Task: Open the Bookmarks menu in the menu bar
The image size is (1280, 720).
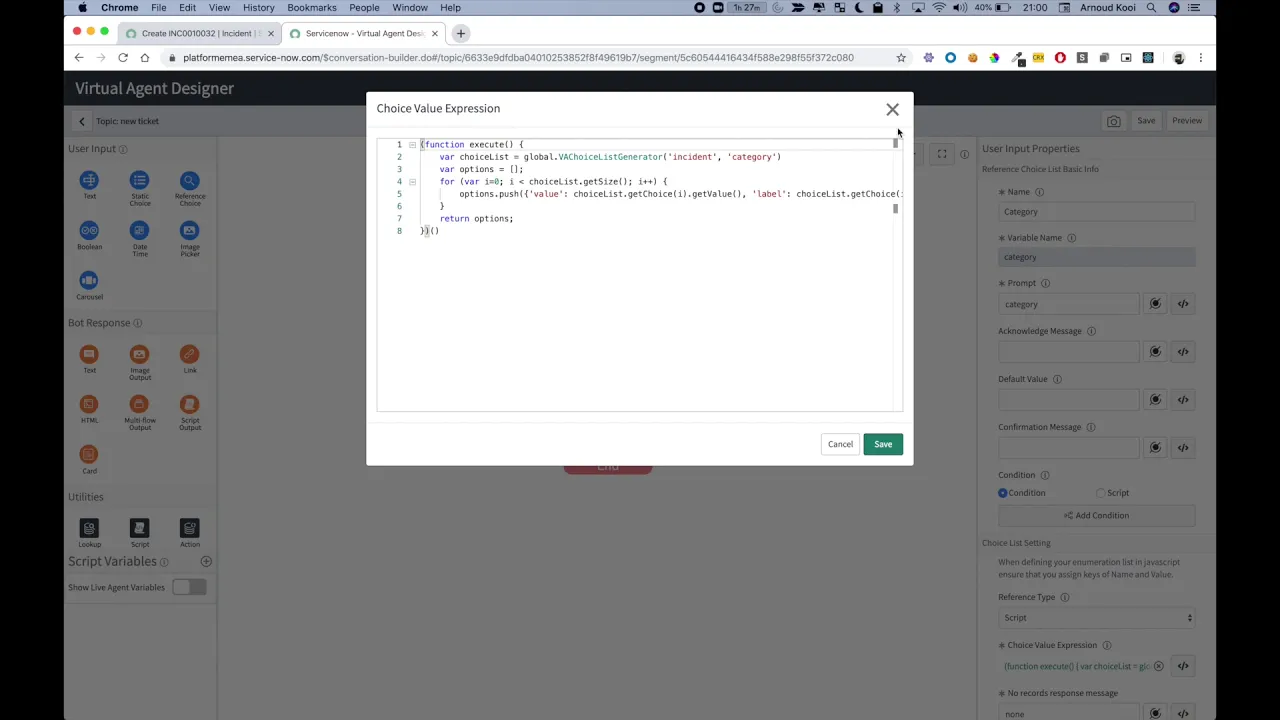Action: point(311,8)
